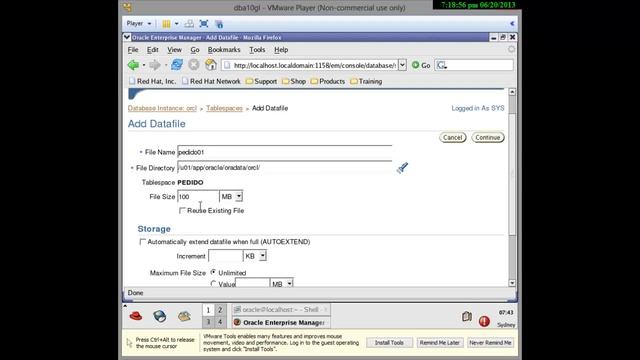Open the Edit menu

pyautogui.click(x=153, y=50)
